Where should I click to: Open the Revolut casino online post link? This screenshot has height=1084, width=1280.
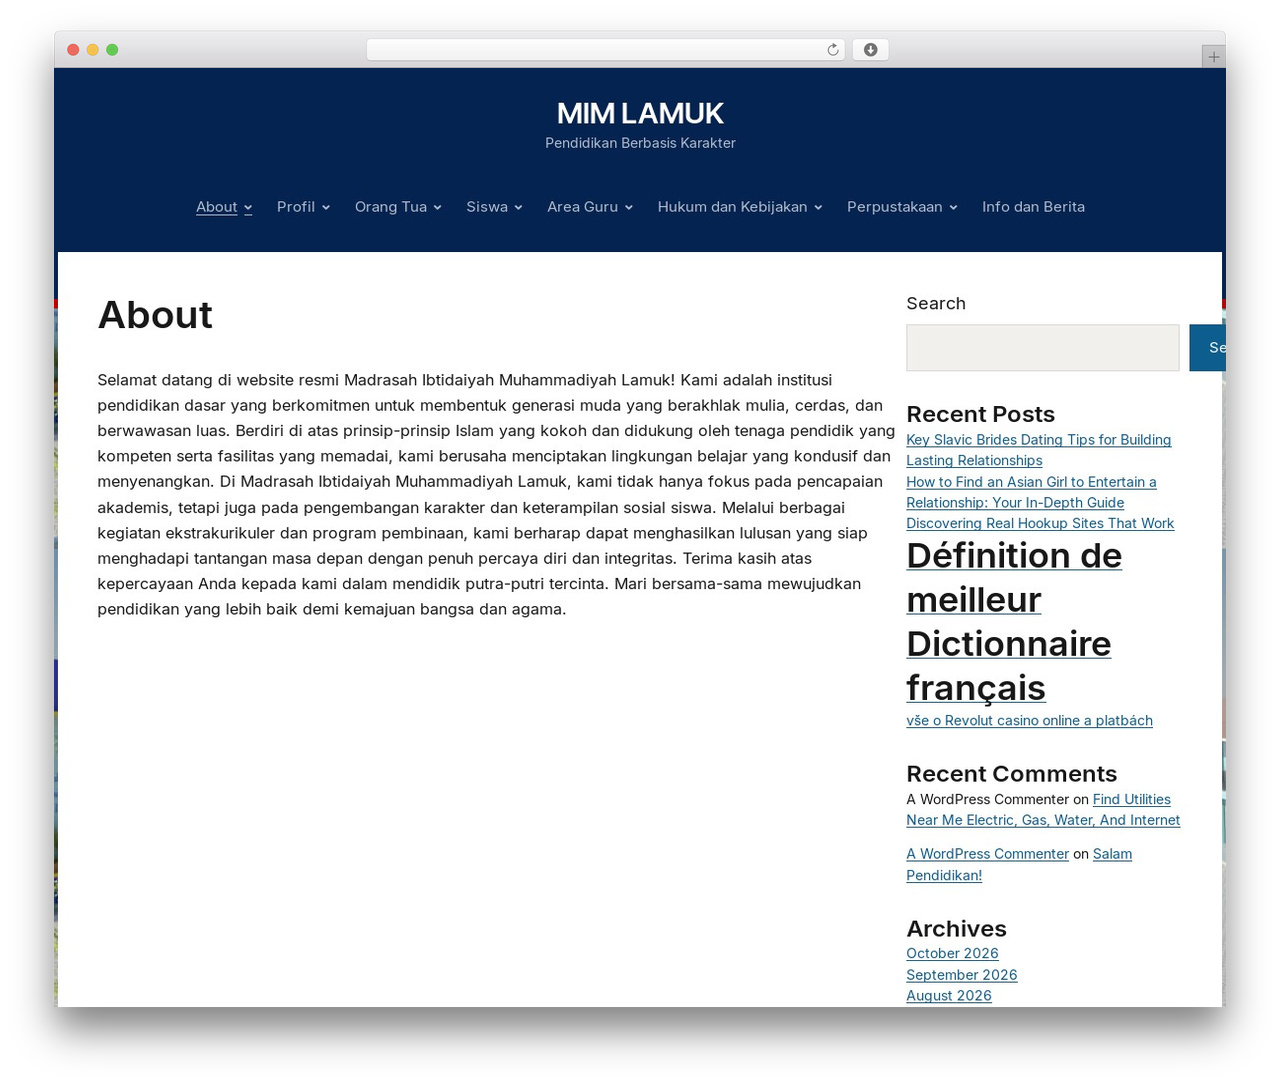[1029, 720]
